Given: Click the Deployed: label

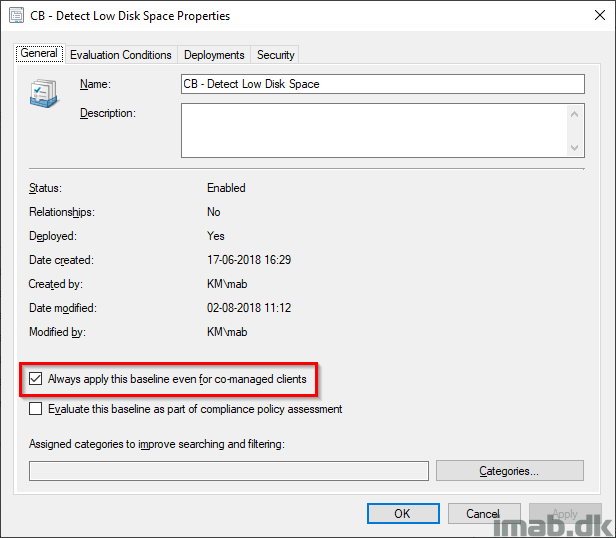Looking at the screenshot, I should [53, 236].
